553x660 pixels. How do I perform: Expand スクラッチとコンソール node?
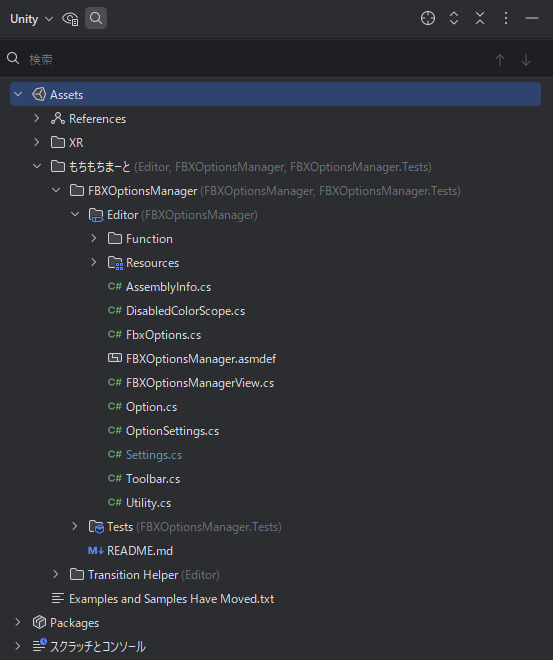18,646
